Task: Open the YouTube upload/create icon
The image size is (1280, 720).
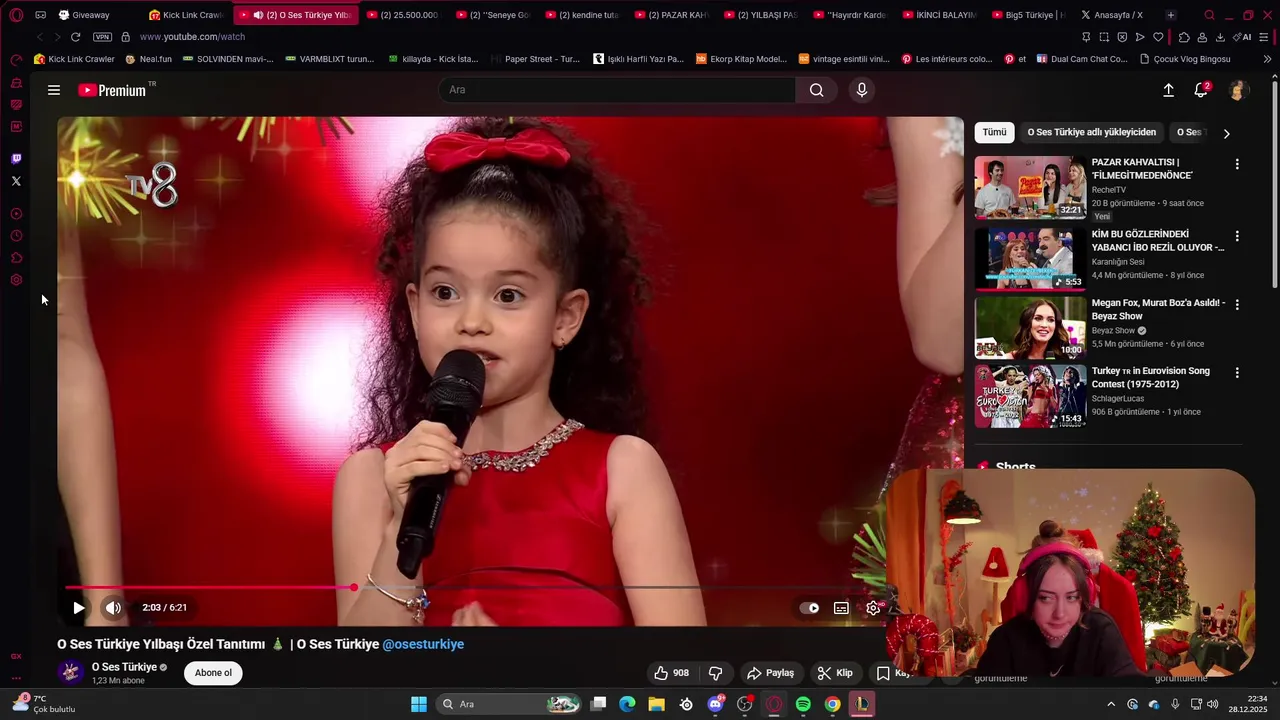Action: [1168, 90]
